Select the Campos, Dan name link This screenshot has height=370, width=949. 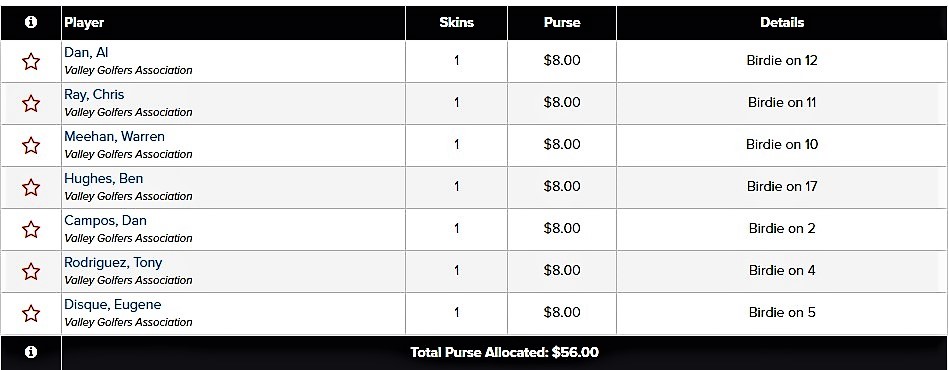[105, 220]
